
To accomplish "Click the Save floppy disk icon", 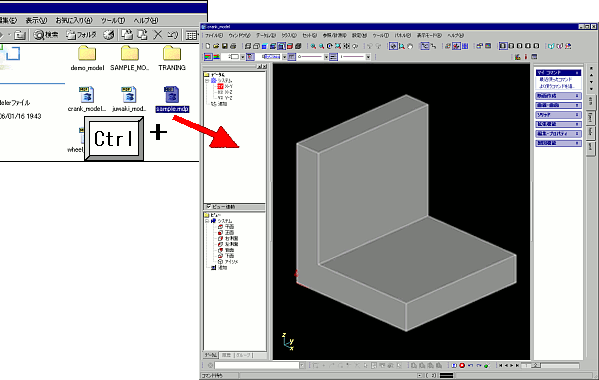I will [225, 46].
